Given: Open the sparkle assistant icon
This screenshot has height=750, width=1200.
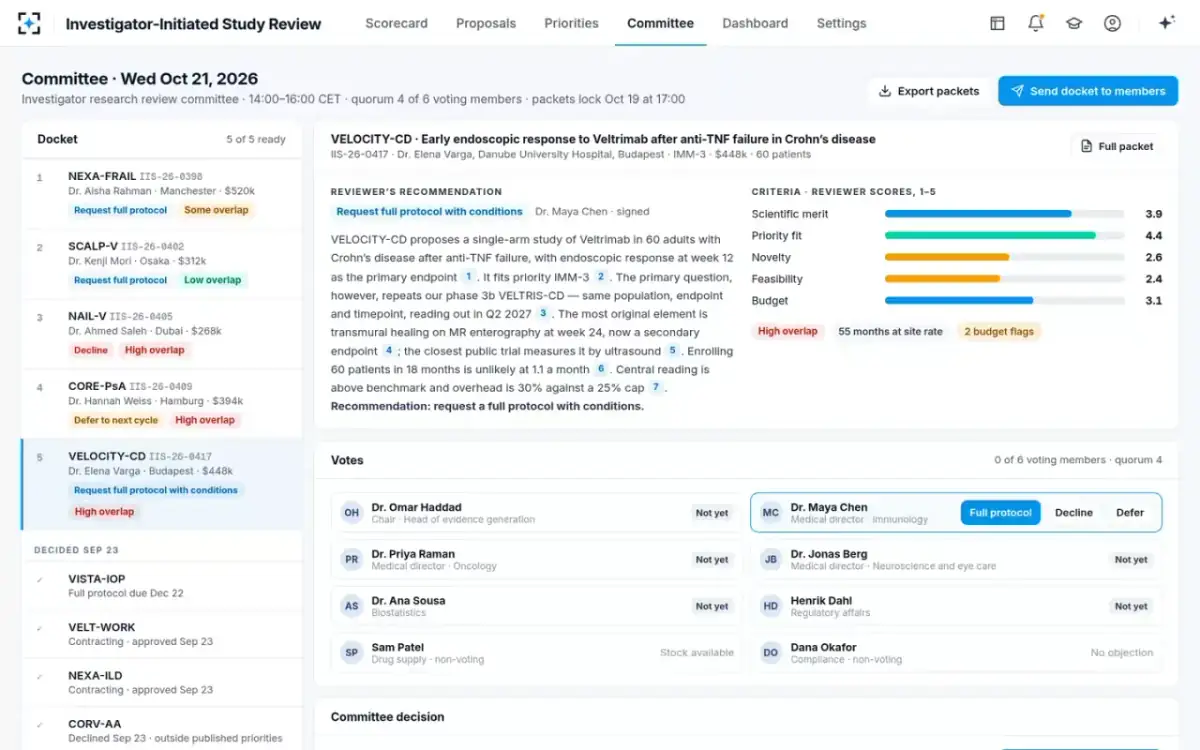Looking at the screenshot, I should pyautogui.click(x=1166, y=23).
